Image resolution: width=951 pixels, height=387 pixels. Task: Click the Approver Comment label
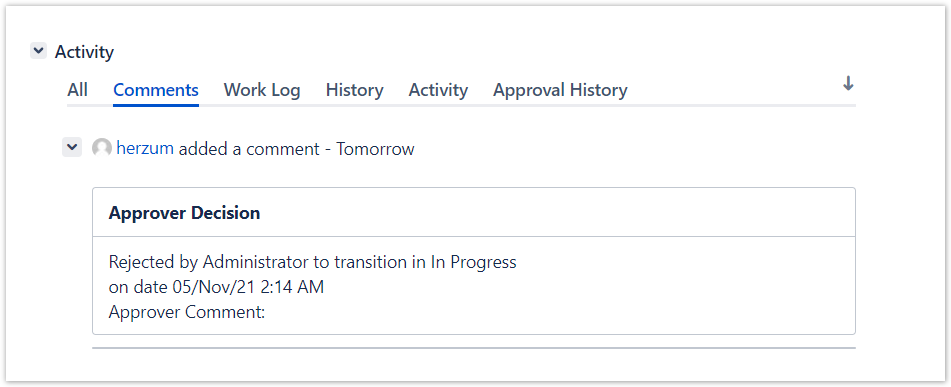(187, 312)
